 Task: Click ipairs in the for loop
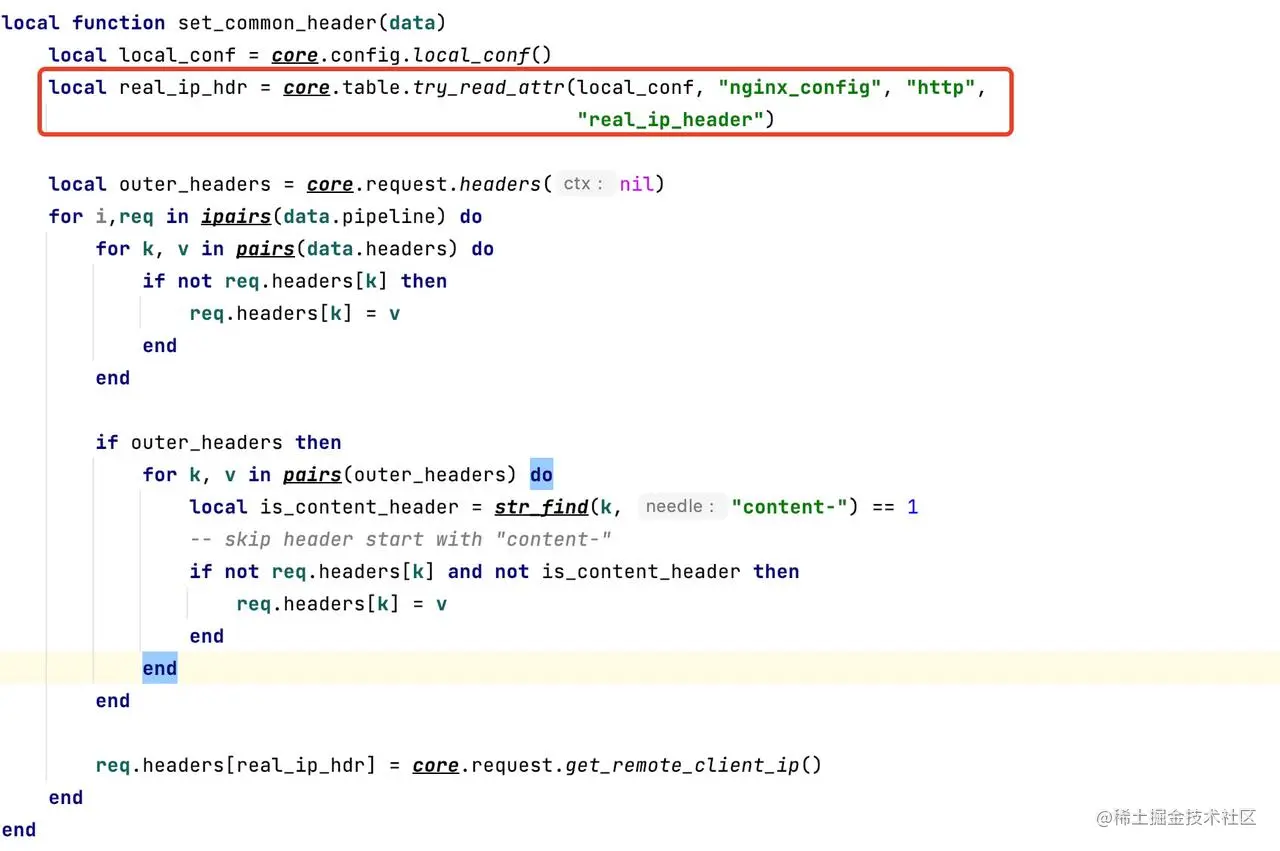[236, 217]
